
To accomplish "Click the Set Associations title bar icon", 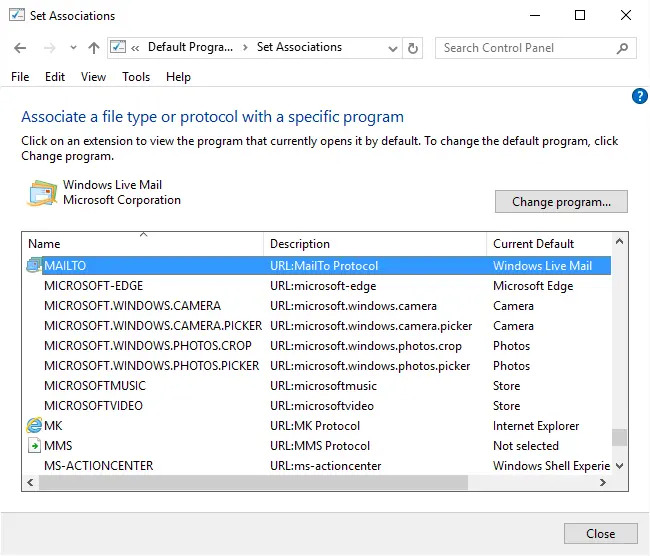I will (x=17, y=15).
